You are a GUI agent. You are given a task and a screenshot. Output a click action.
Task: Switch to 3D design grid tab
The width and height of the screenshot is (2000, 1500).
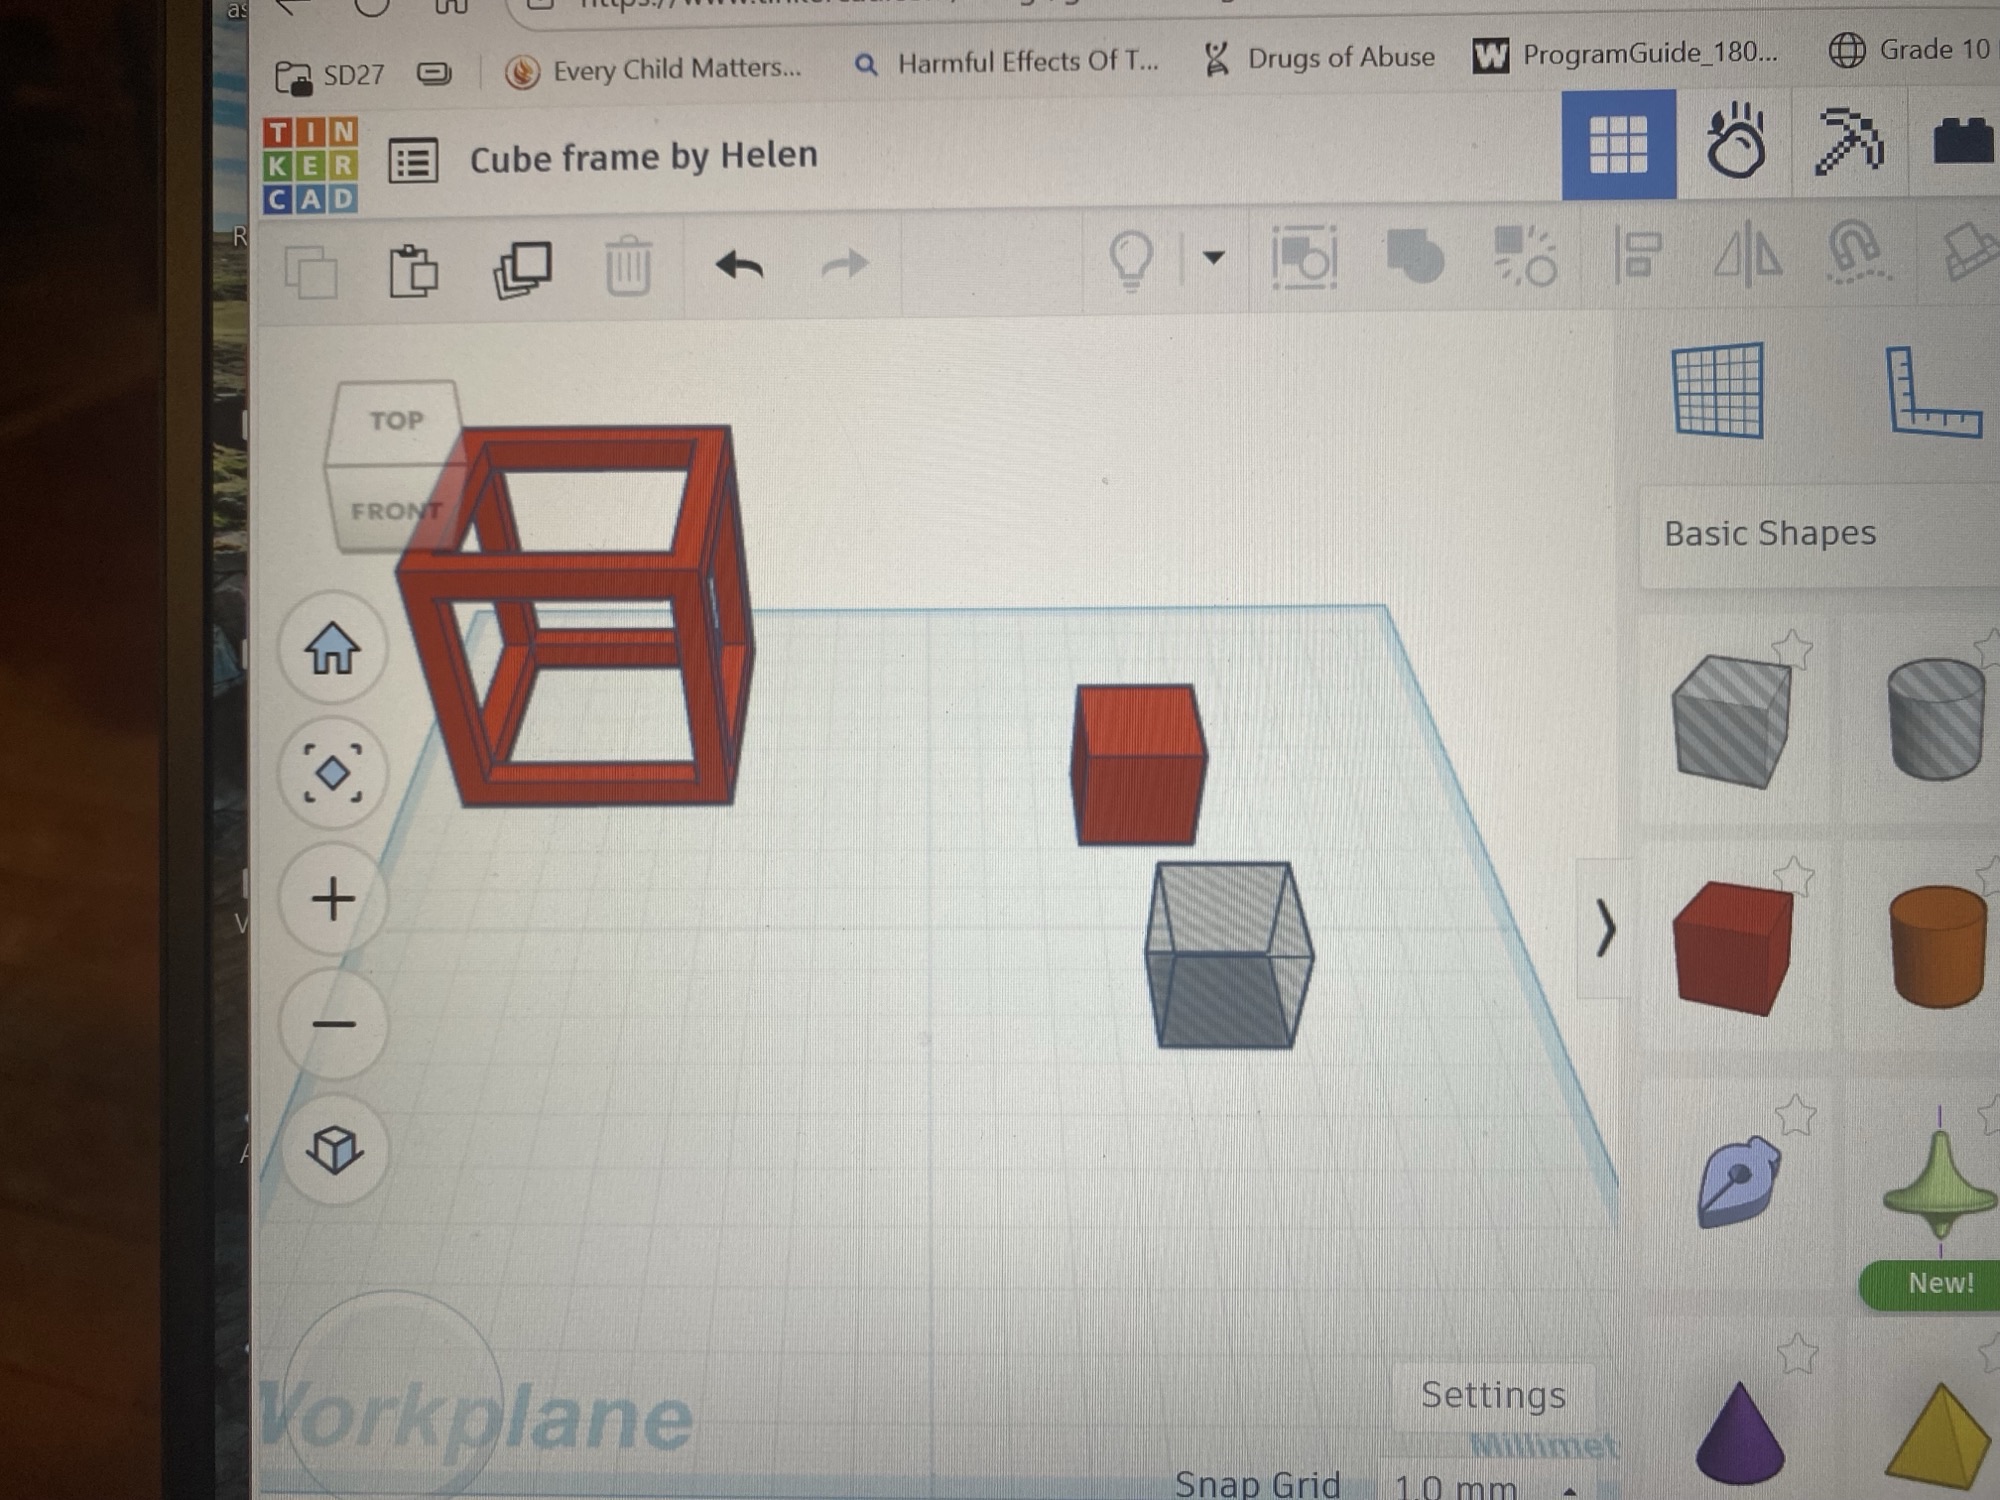pyautogui.click(x=1618, y=146)
